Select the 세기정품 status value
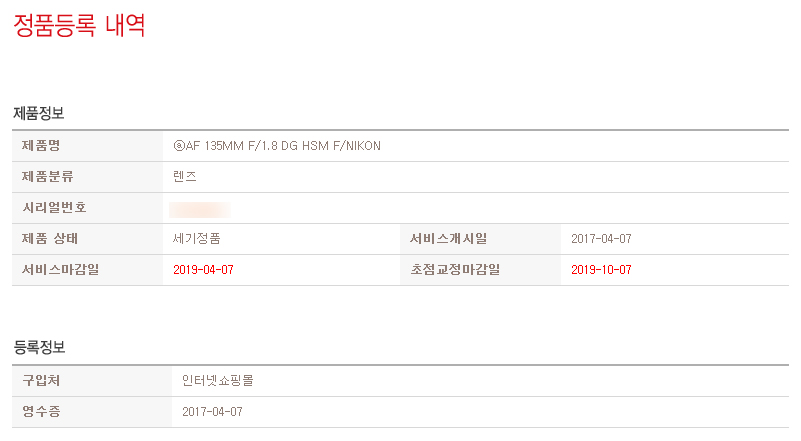 click(x=197, y=239)
